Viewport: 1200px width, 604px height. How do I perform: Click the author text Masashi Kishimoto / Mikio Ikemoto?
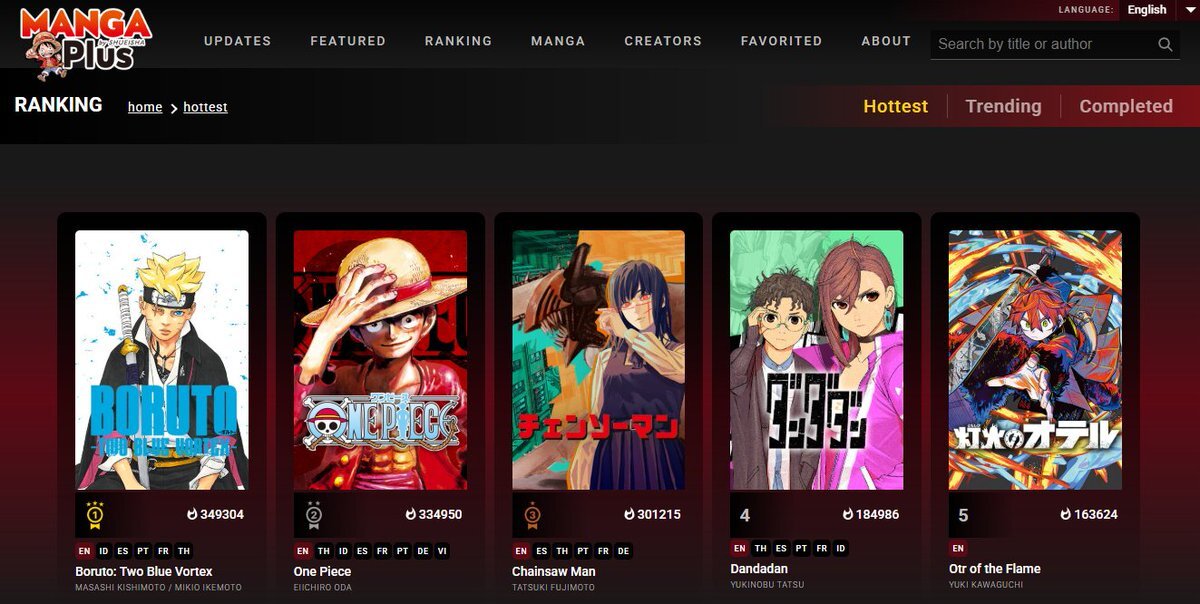coord(158,587)
